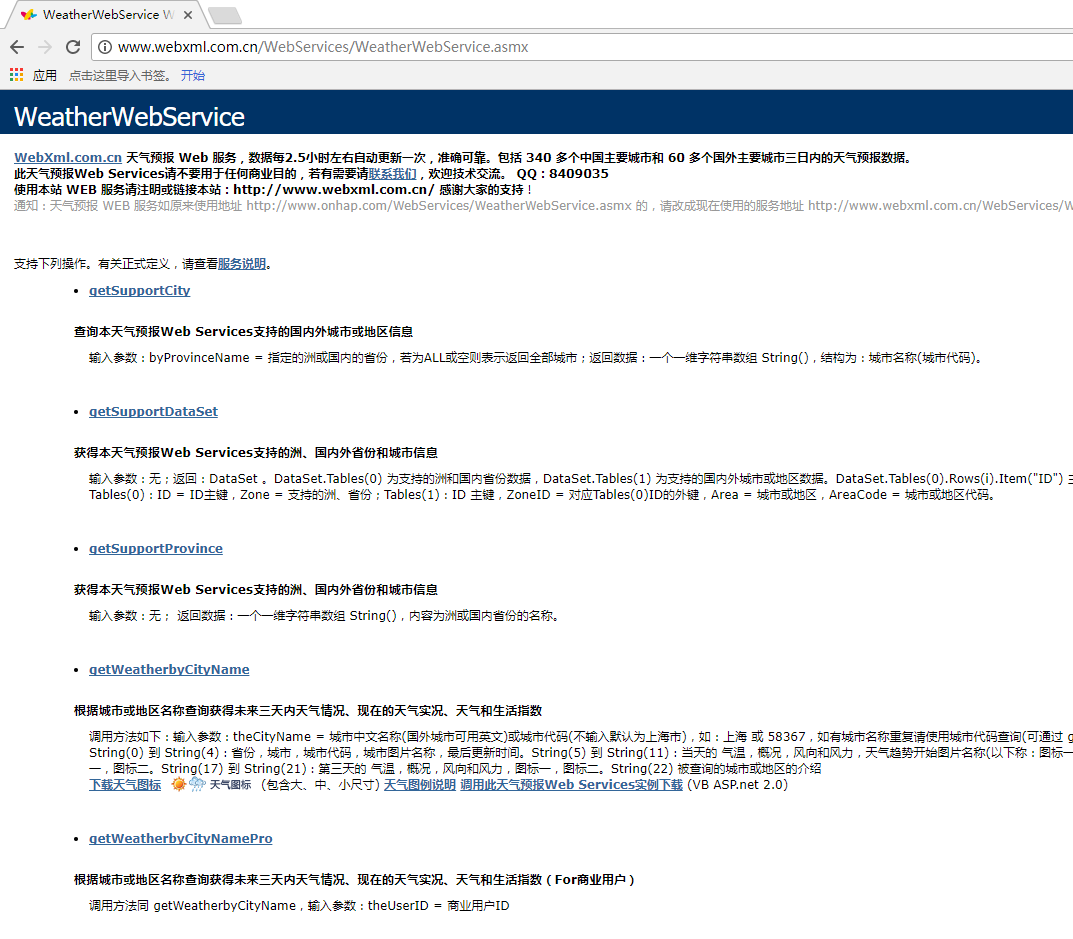Click the QQ：8409035 text
This screenshot has height=939, width=1073.
point(563,174)
